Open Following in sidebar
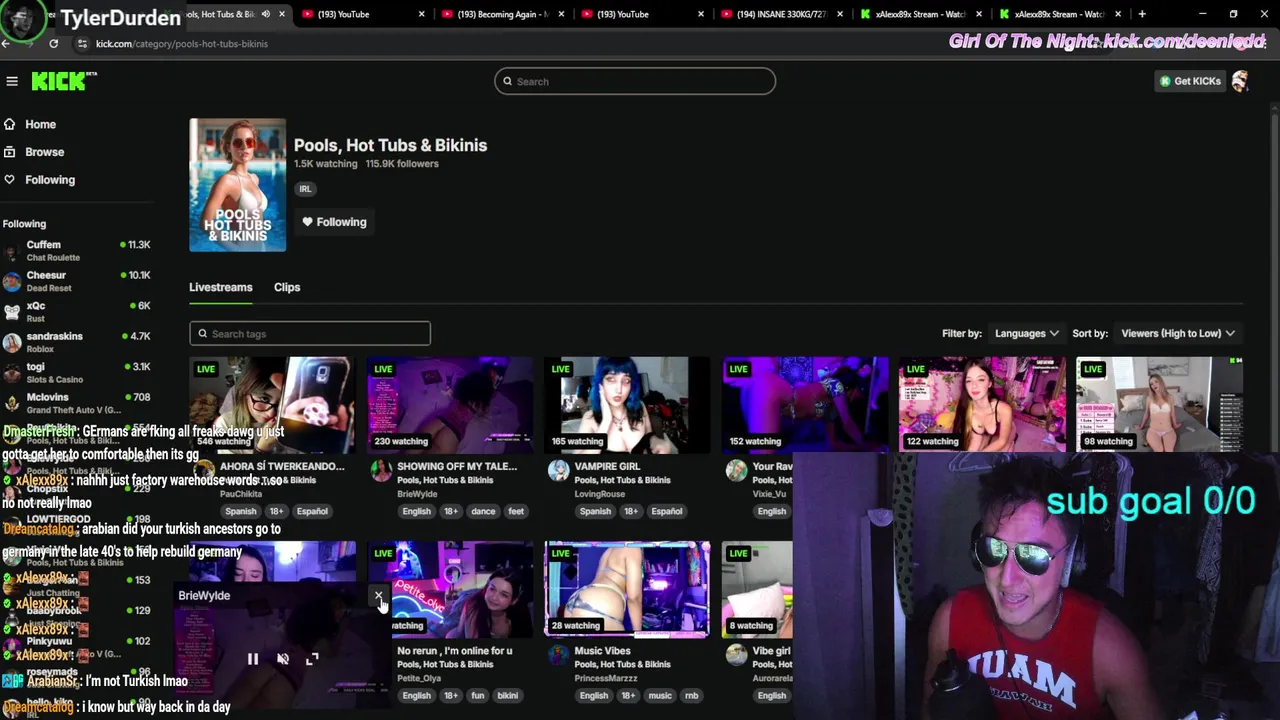Viewport: 1280px width, 720px height. 50,180
